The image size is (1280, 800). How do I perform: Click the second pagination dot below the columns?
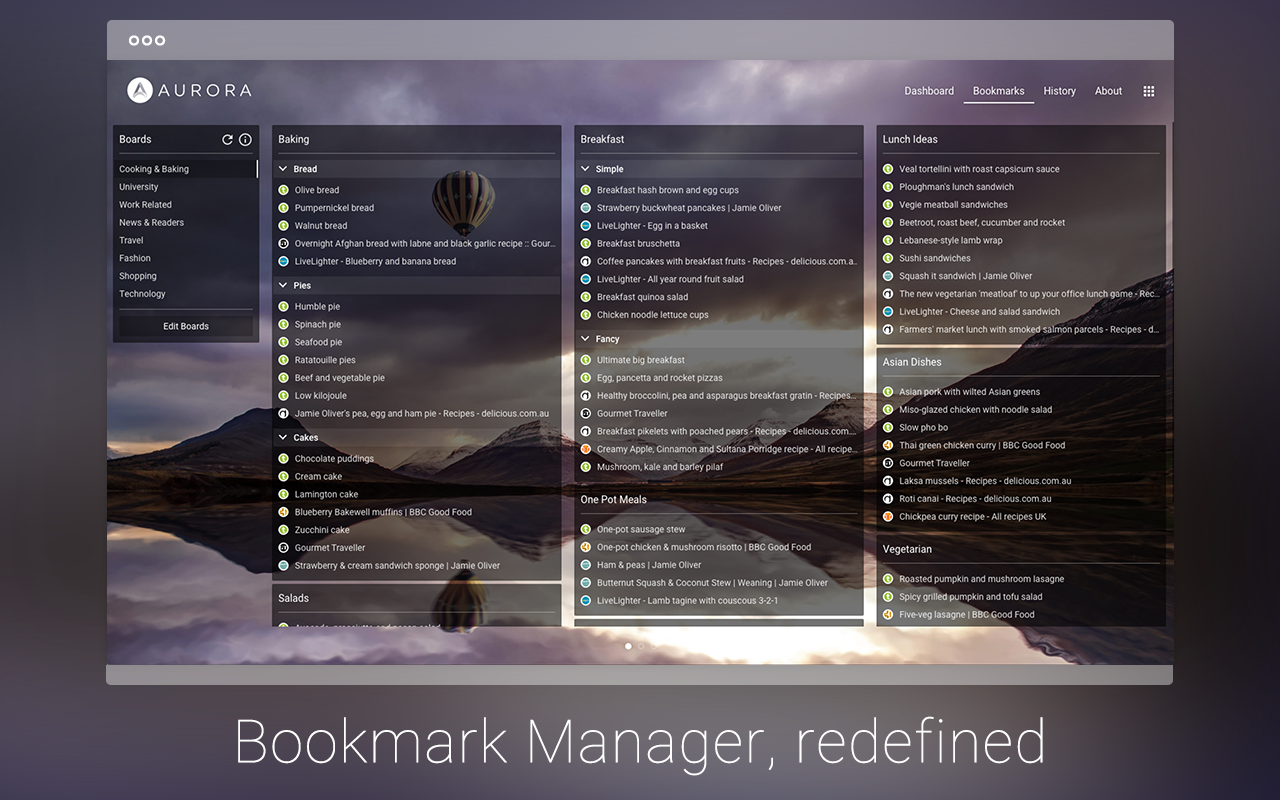[641, 646]
